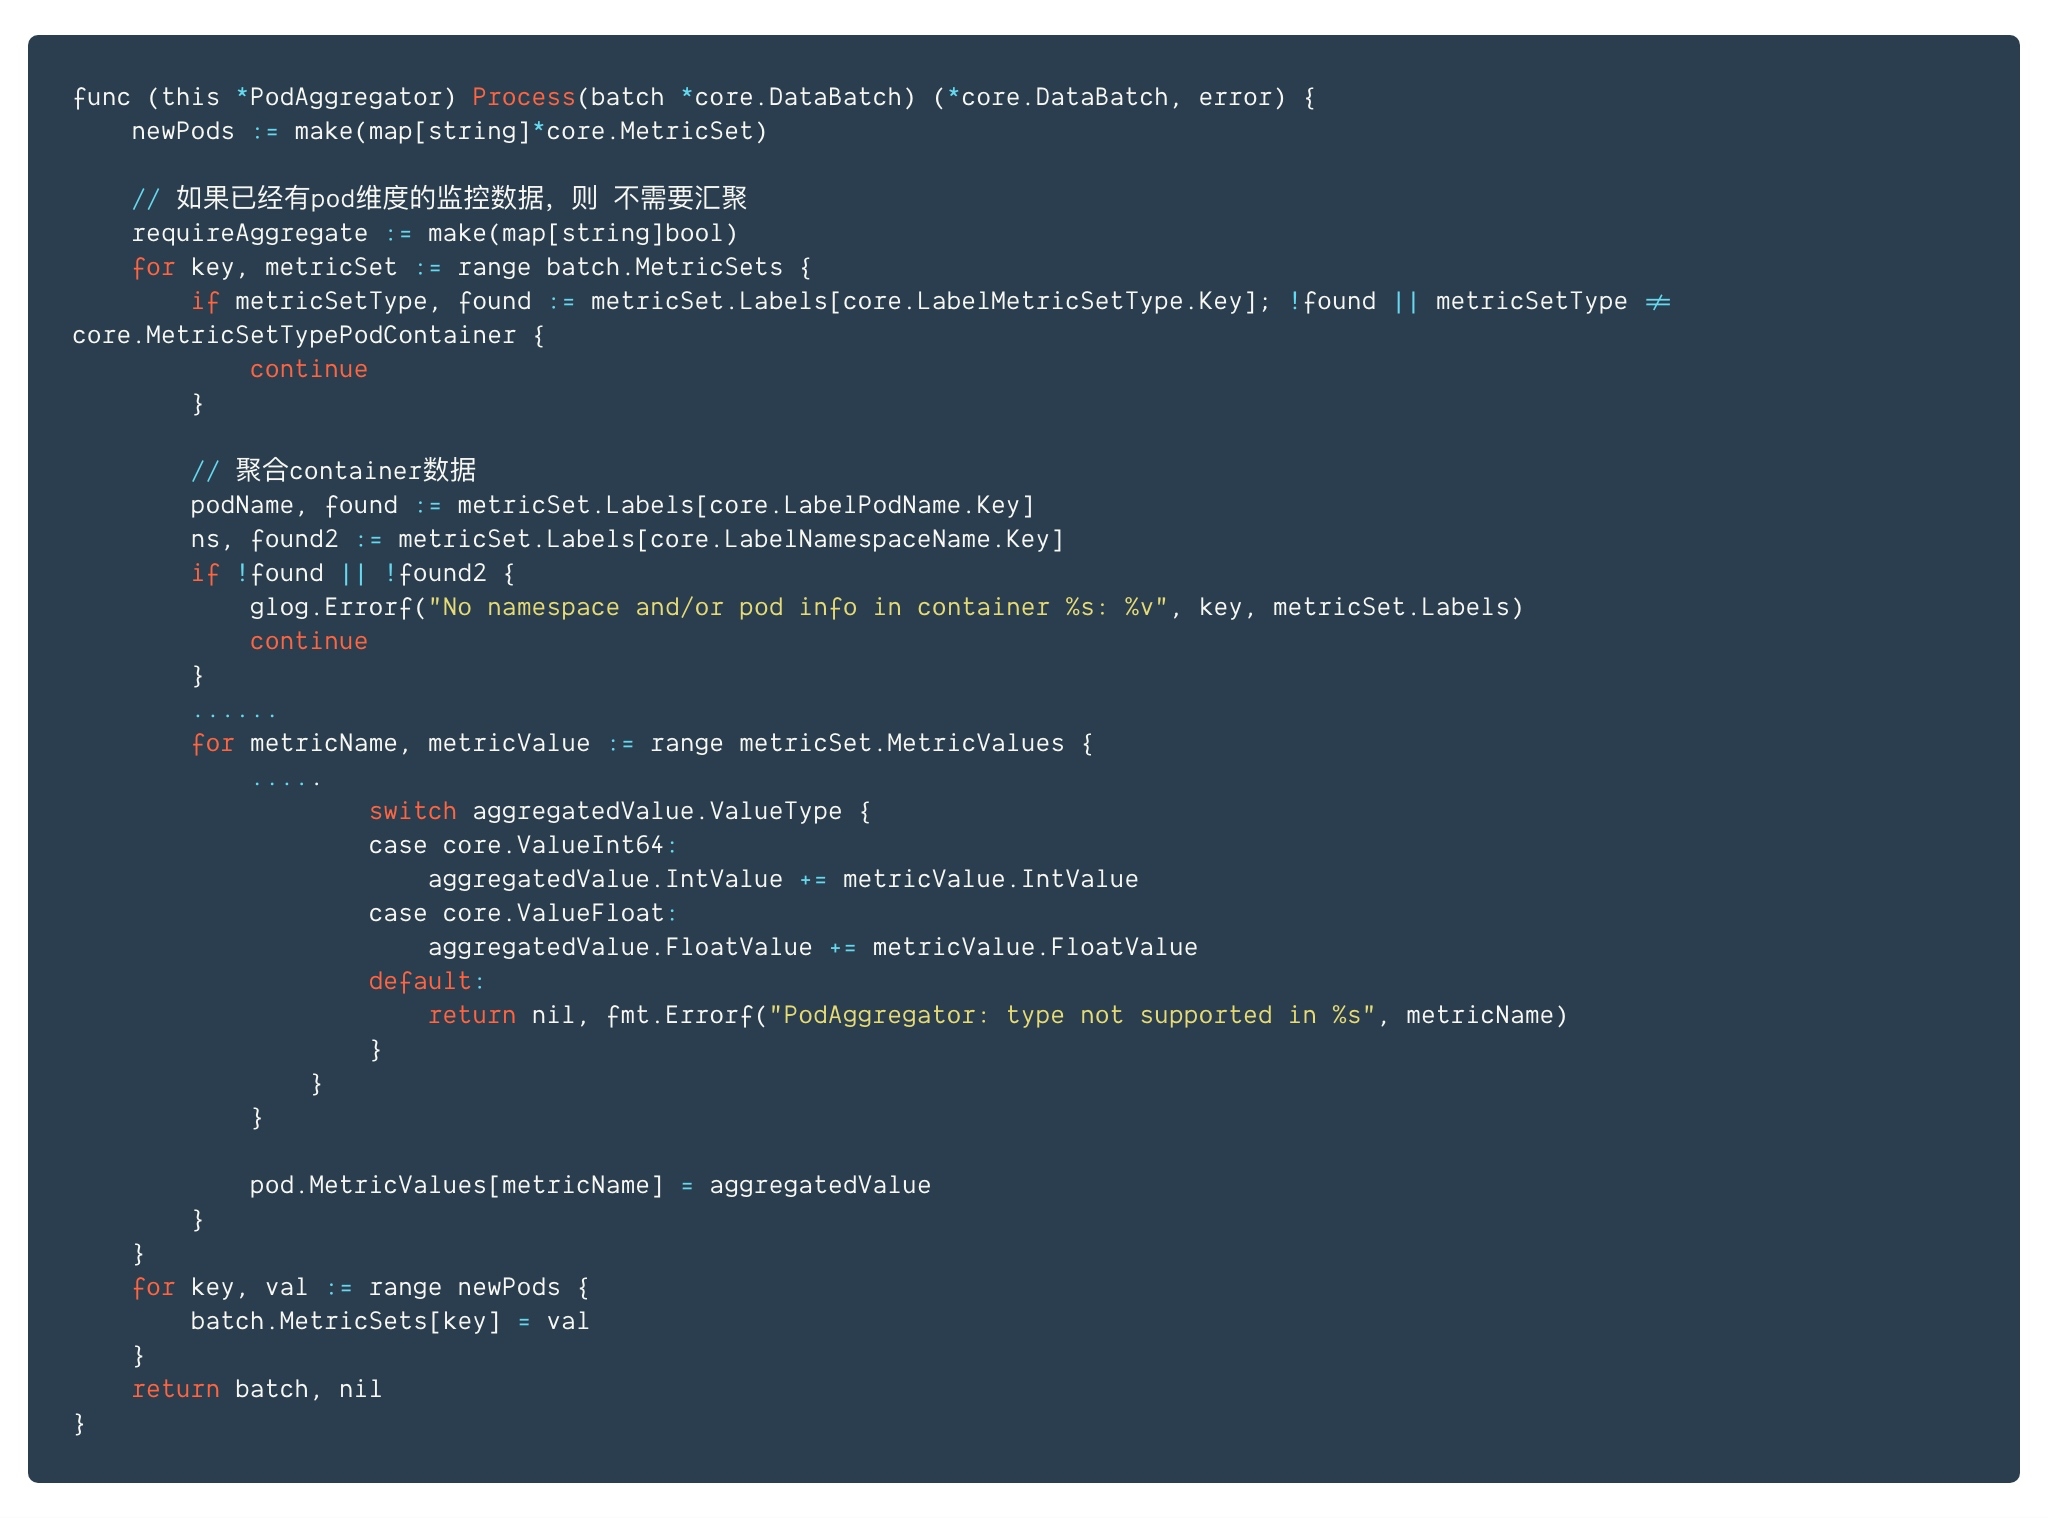Click the return batch, nil statement

coord(256,1389)
